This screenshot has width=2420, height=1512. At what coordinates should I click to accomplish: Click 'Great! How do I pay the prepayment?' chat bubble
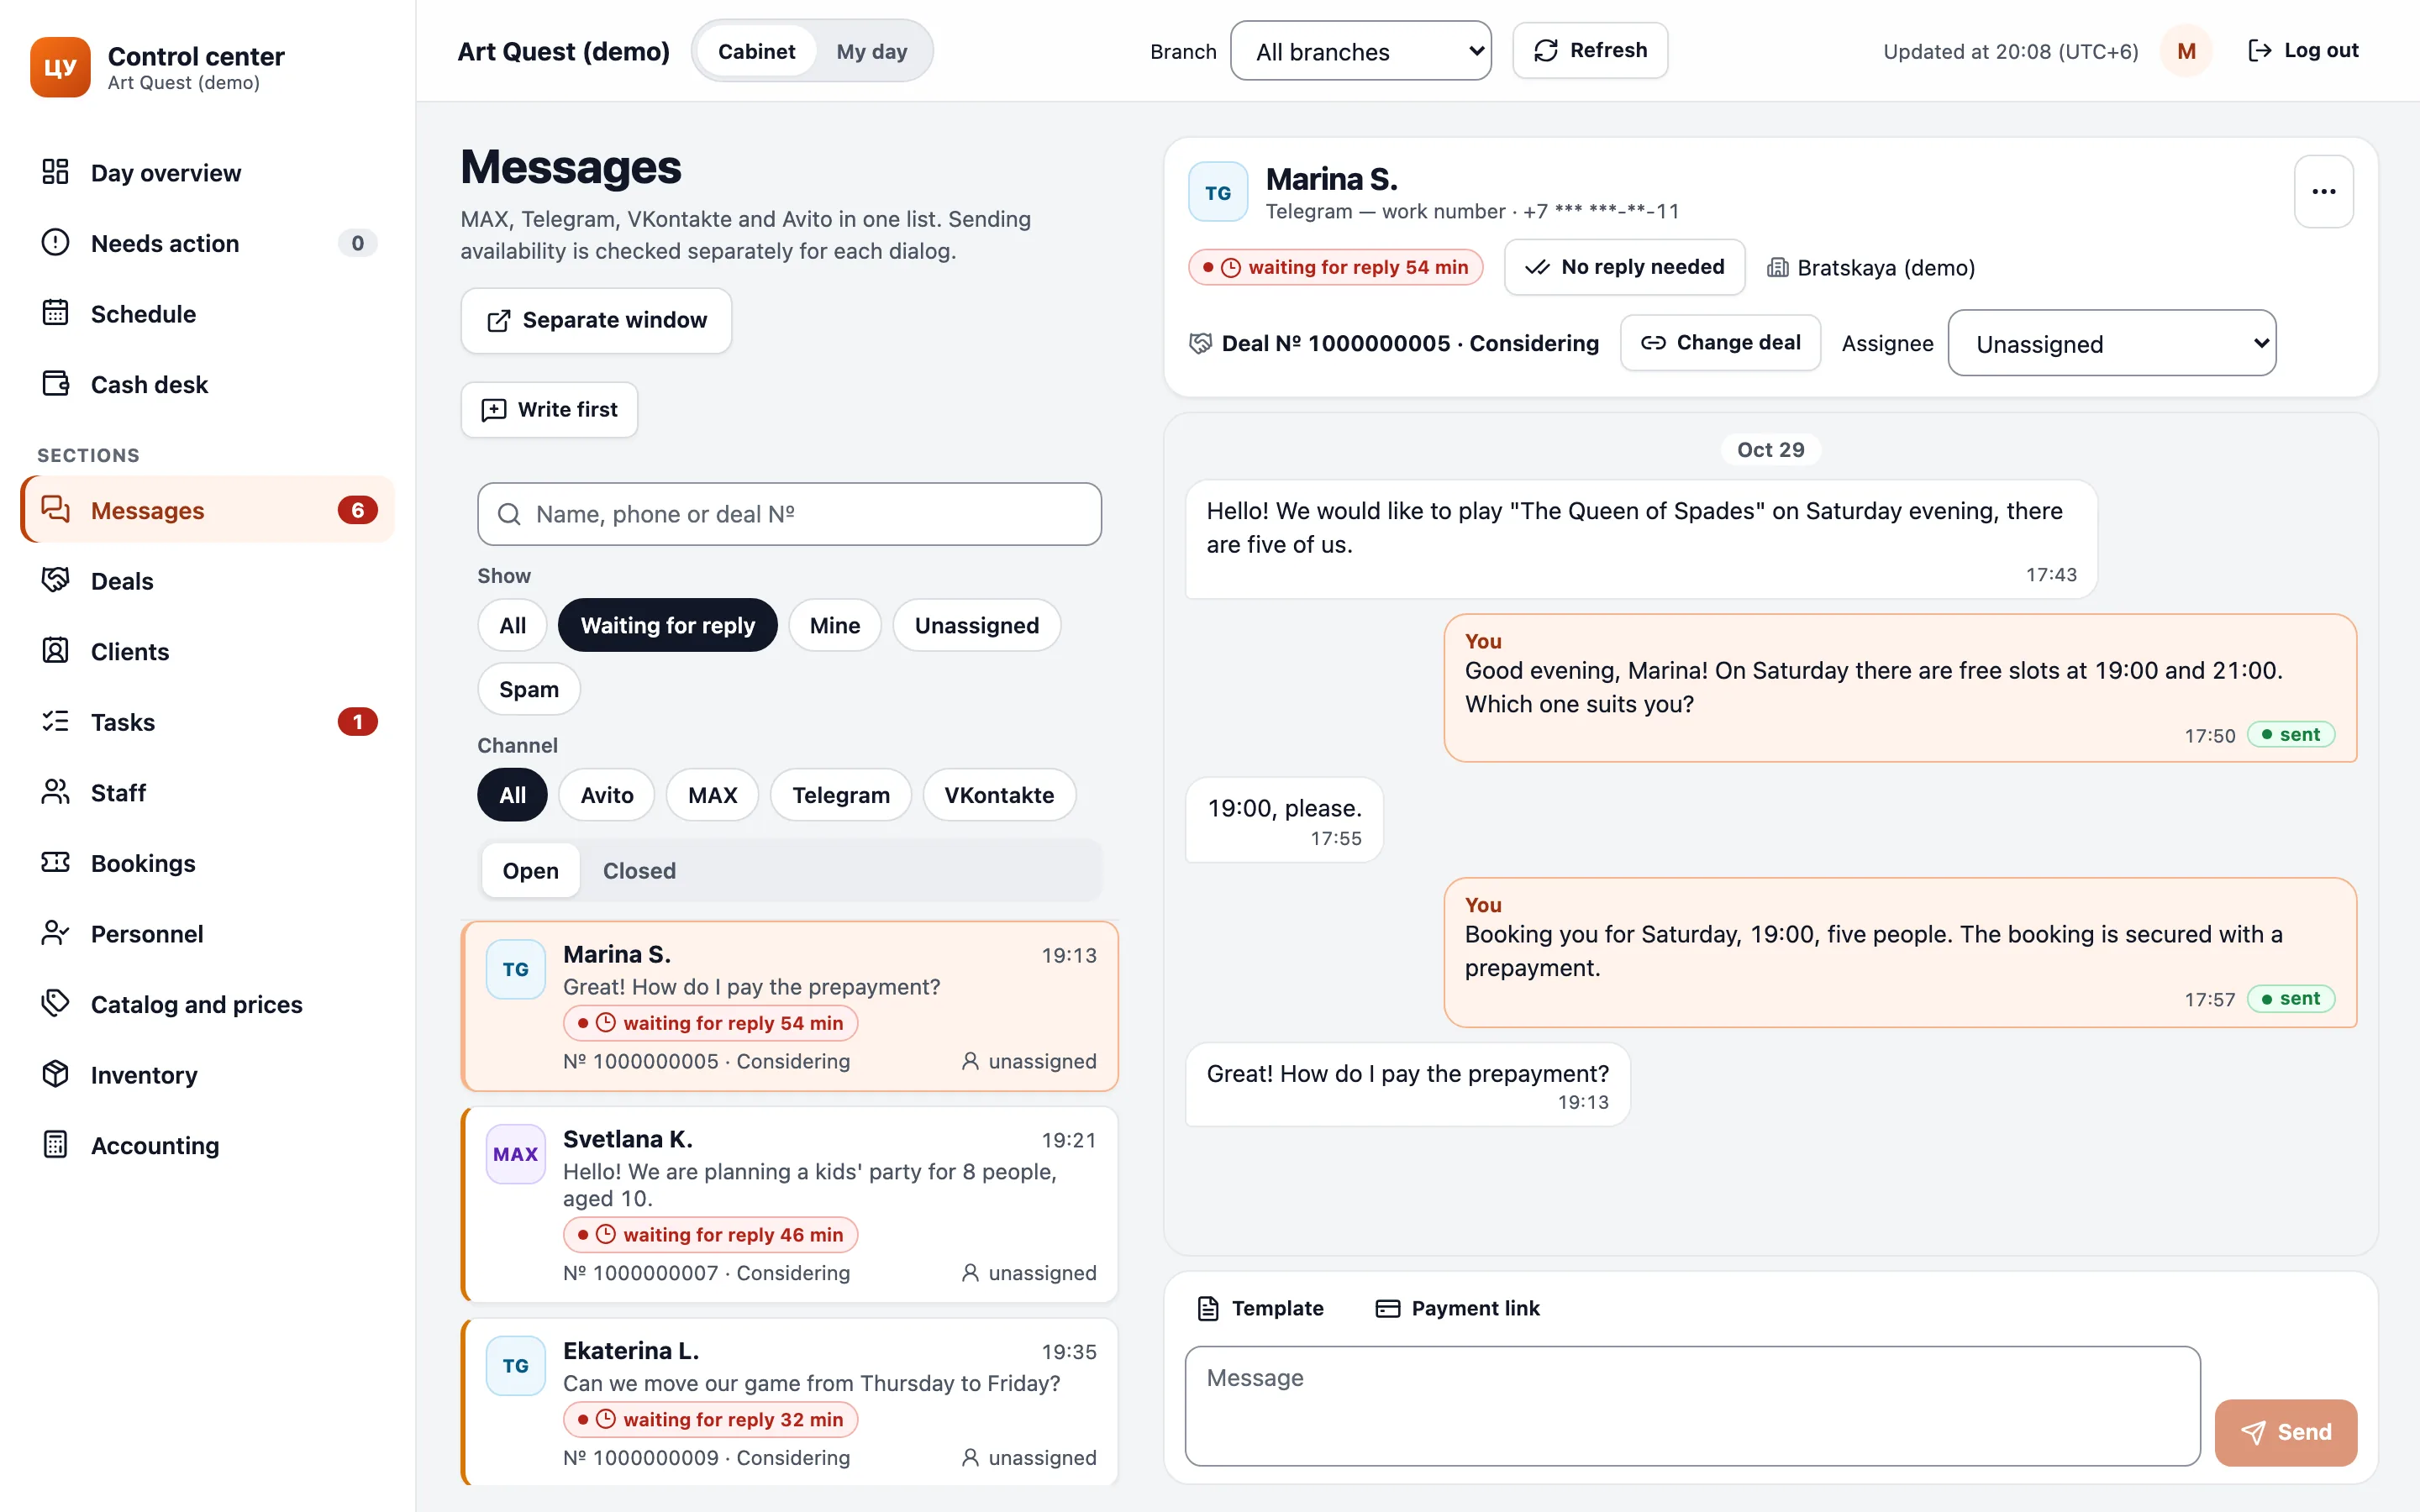(x=1407, y=1085)
